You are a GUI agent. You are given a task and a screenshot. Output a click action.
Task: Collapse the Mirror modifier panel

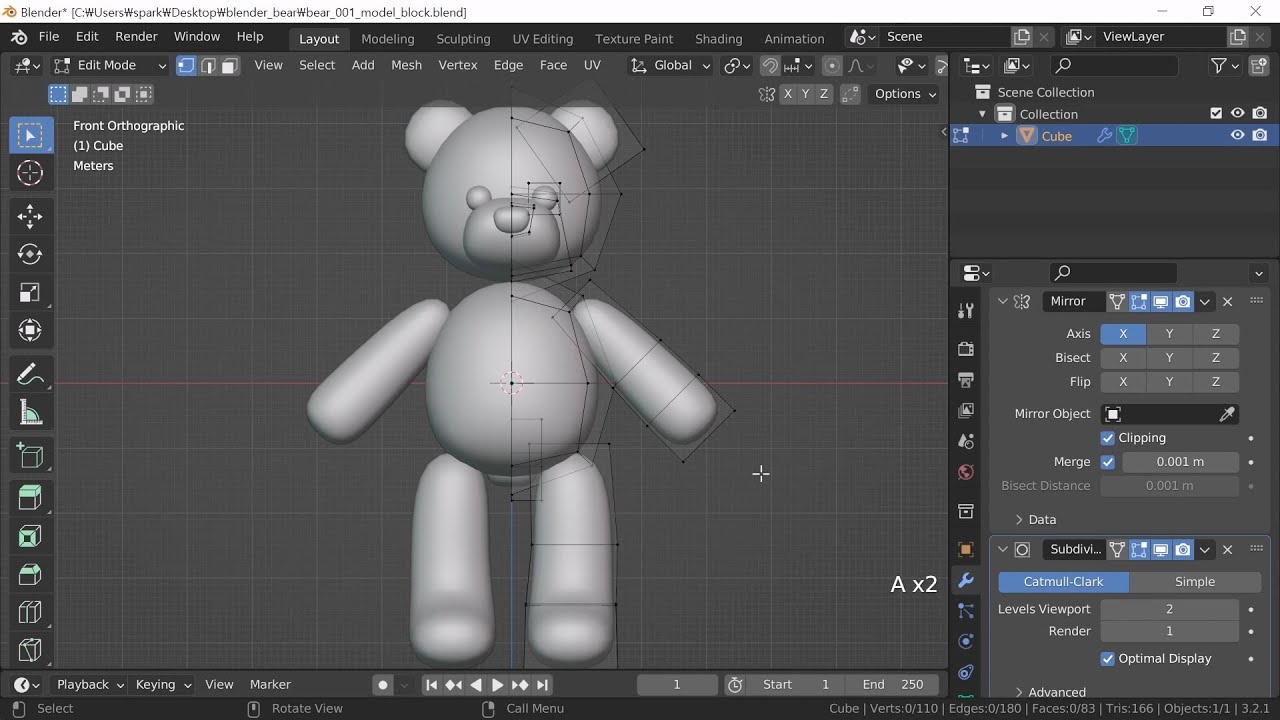[x=1002, y=301]
